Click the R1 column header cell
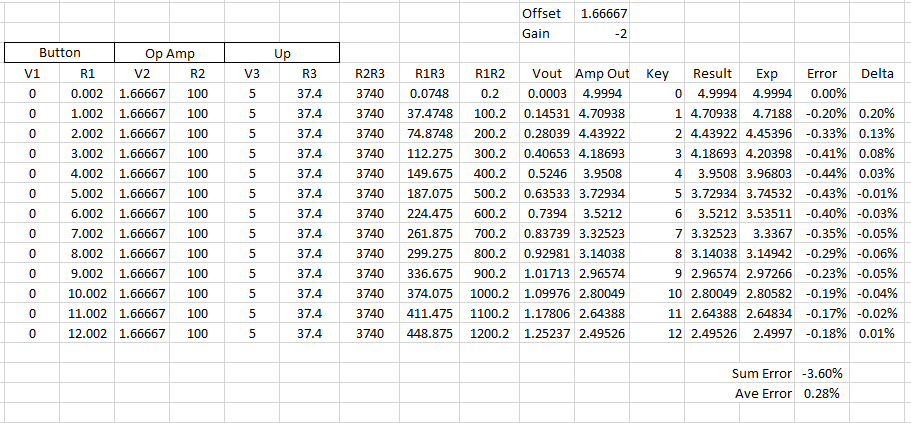This screenshot has width=911, height=423. click(87, 74)
